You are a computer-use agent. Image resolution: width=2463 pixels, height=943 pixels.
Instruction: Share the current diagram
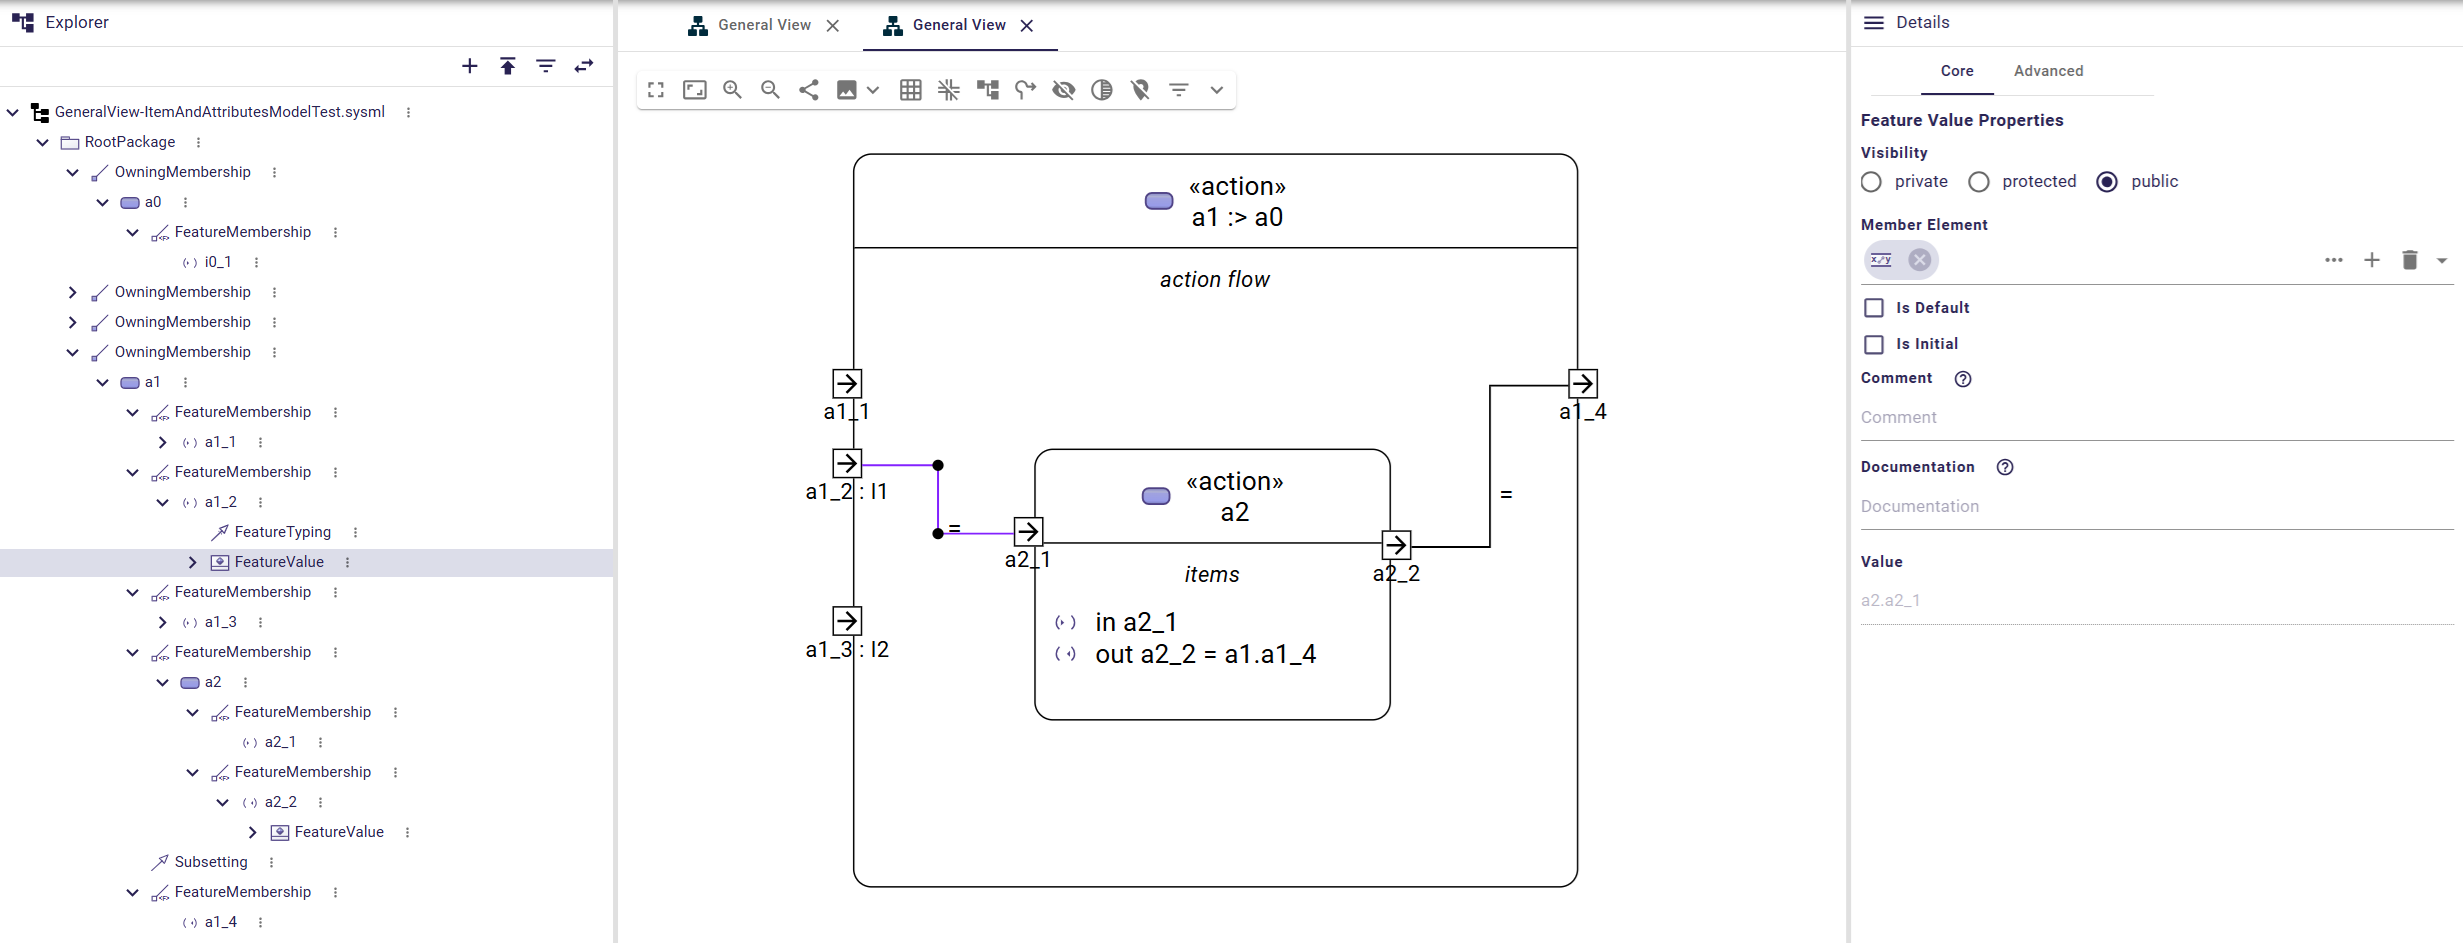click(x=808, y=90)
